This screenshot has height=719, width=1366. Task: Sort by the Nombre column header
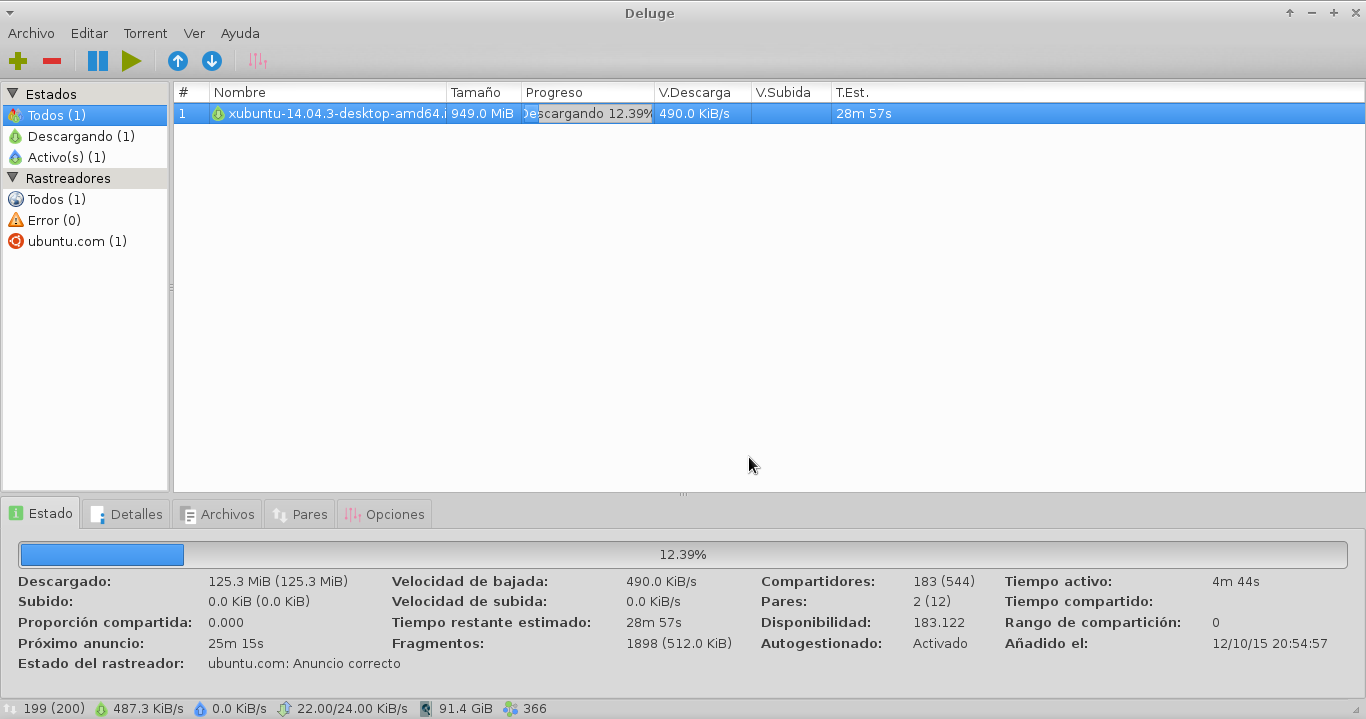[x=327, y=92]
